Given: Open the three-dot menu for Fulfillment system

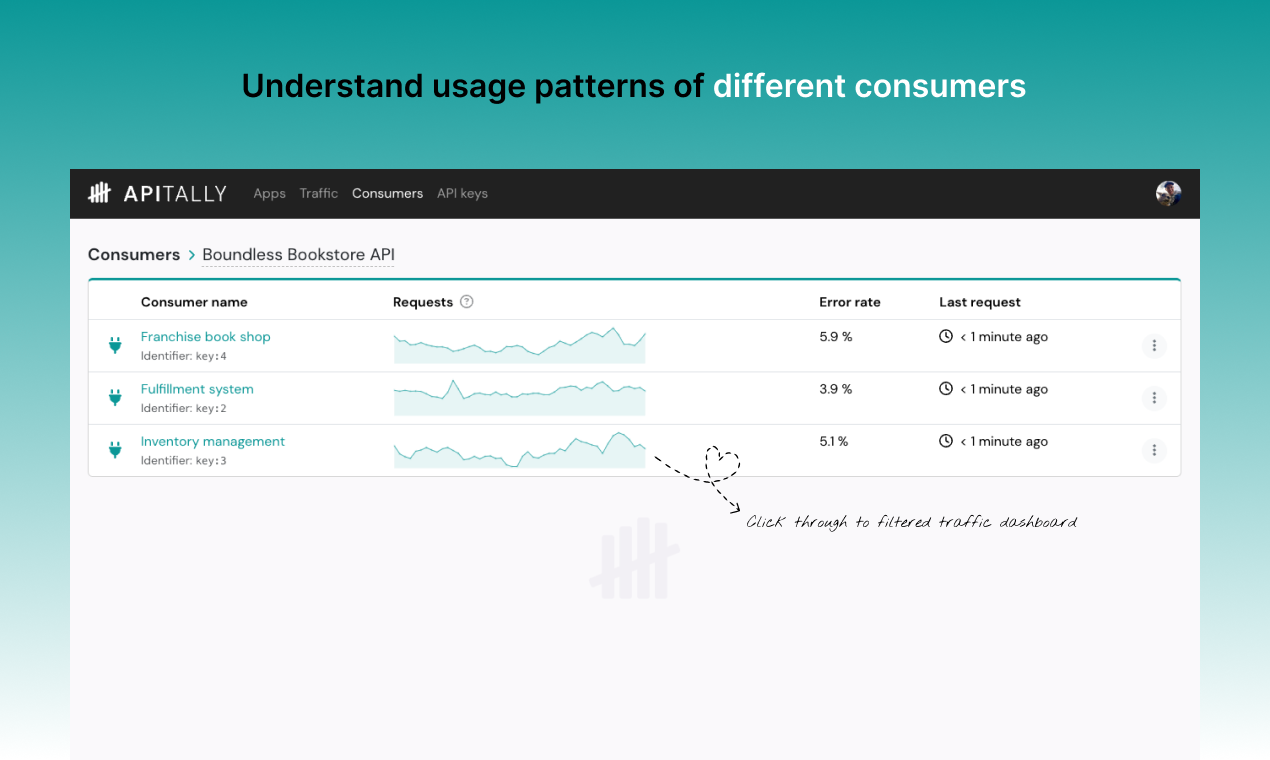Looking at the screenshot, I should (x=1154, y=398).
